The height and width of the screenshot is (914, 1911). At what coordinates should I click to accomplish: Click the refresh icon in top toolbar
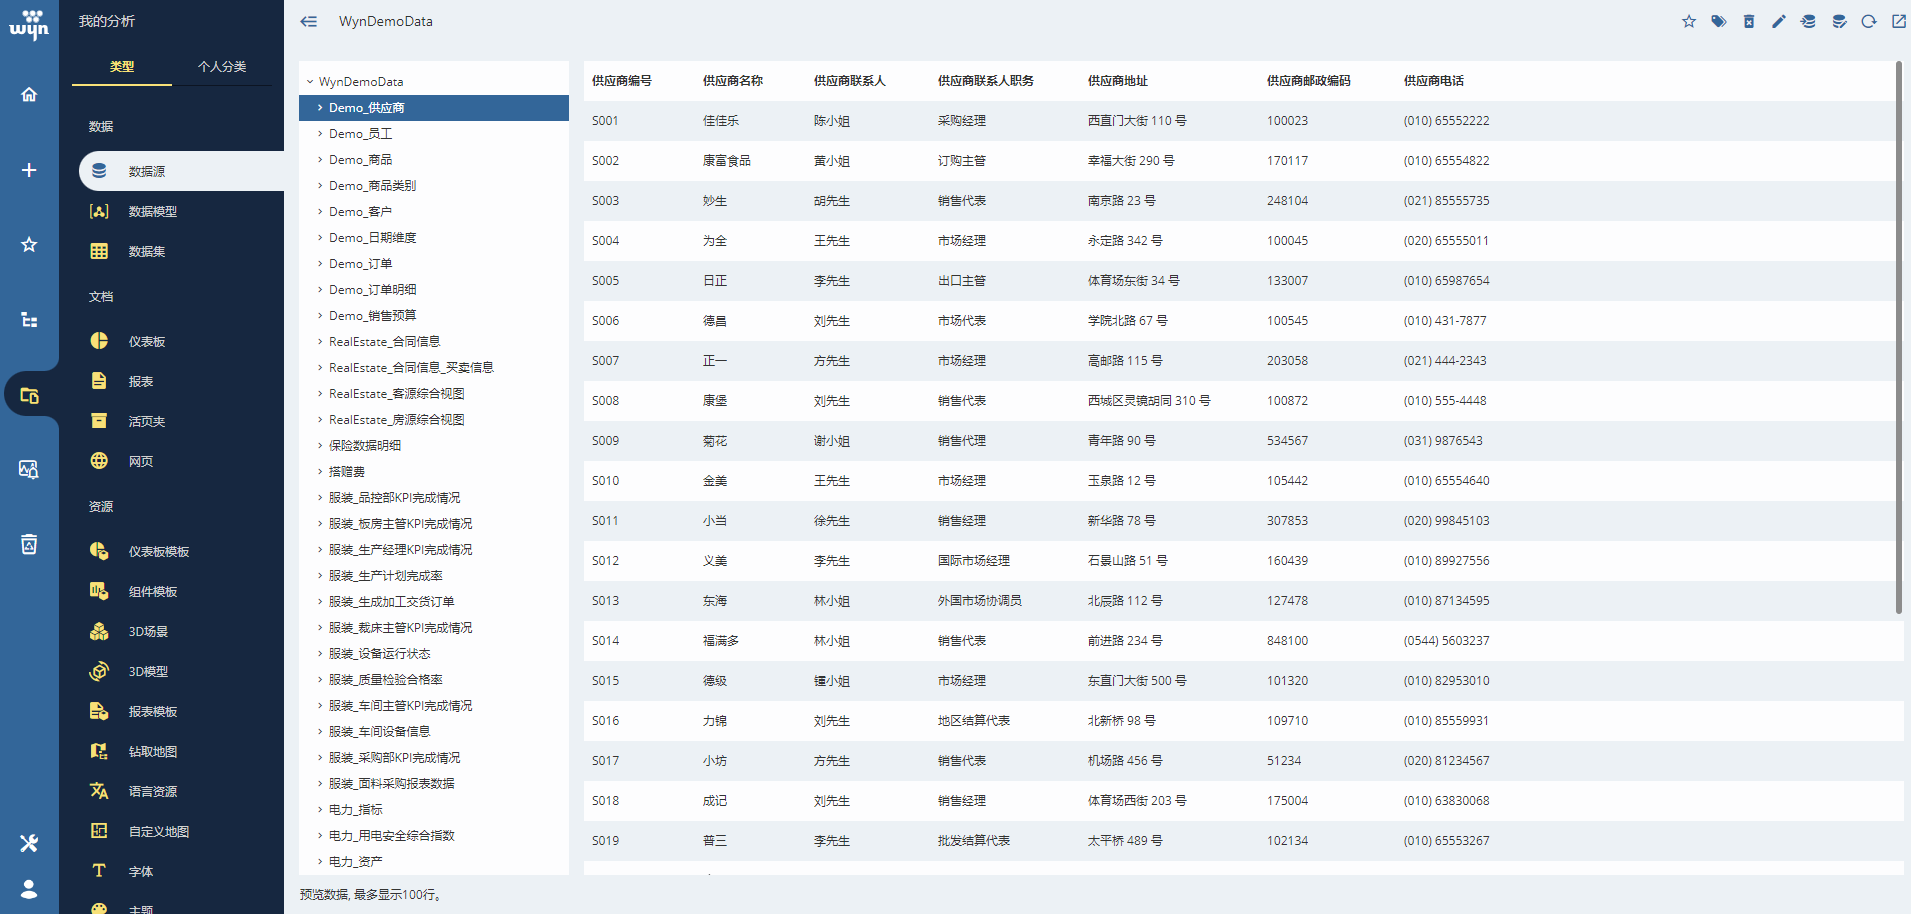1868,22
